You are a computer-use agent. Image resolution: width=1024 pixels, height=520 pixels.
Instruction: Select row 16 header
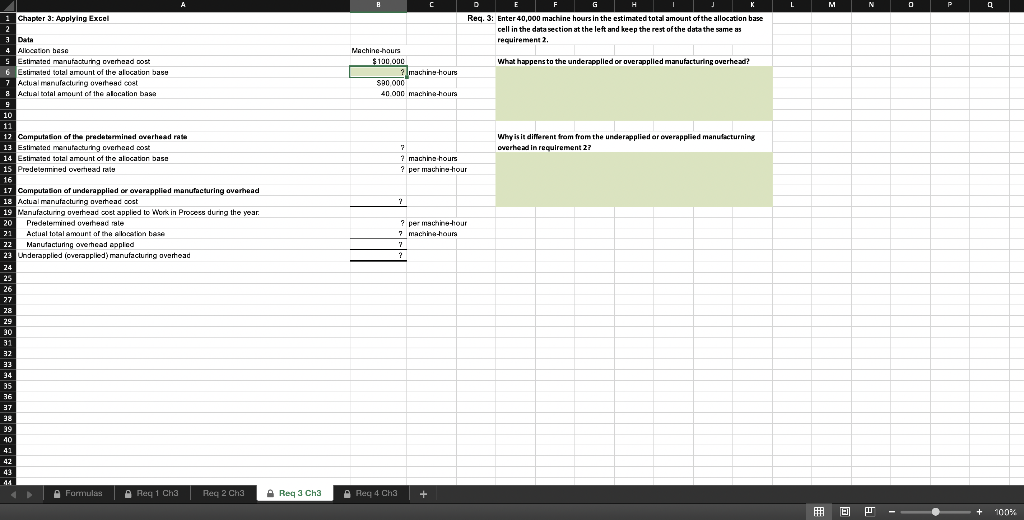pyautogui.click(x=7, y=180)
